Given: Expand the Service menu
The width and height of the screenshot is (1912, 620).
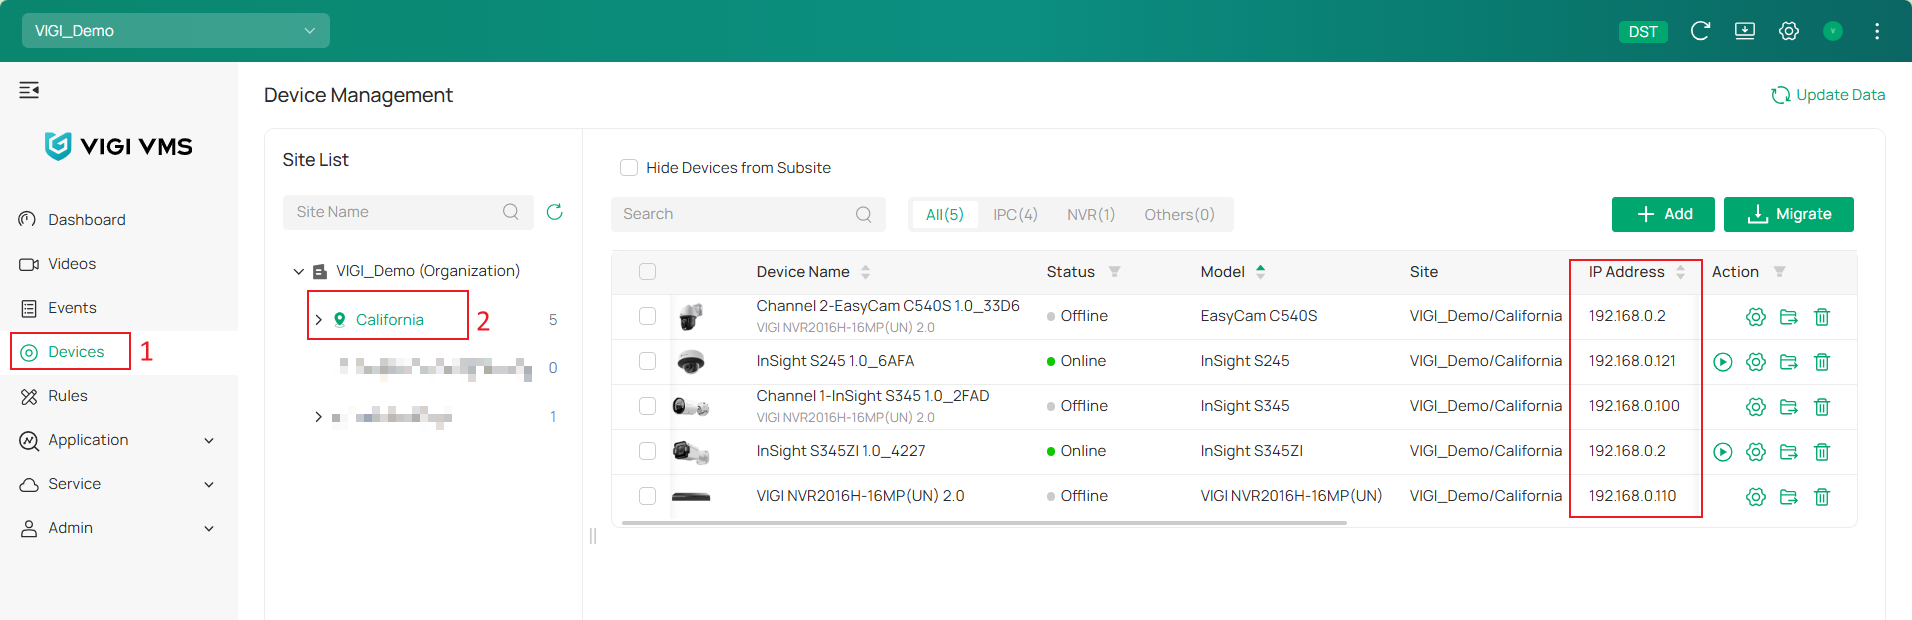Looking at the screenshot, I should click(x=209, y=485).
